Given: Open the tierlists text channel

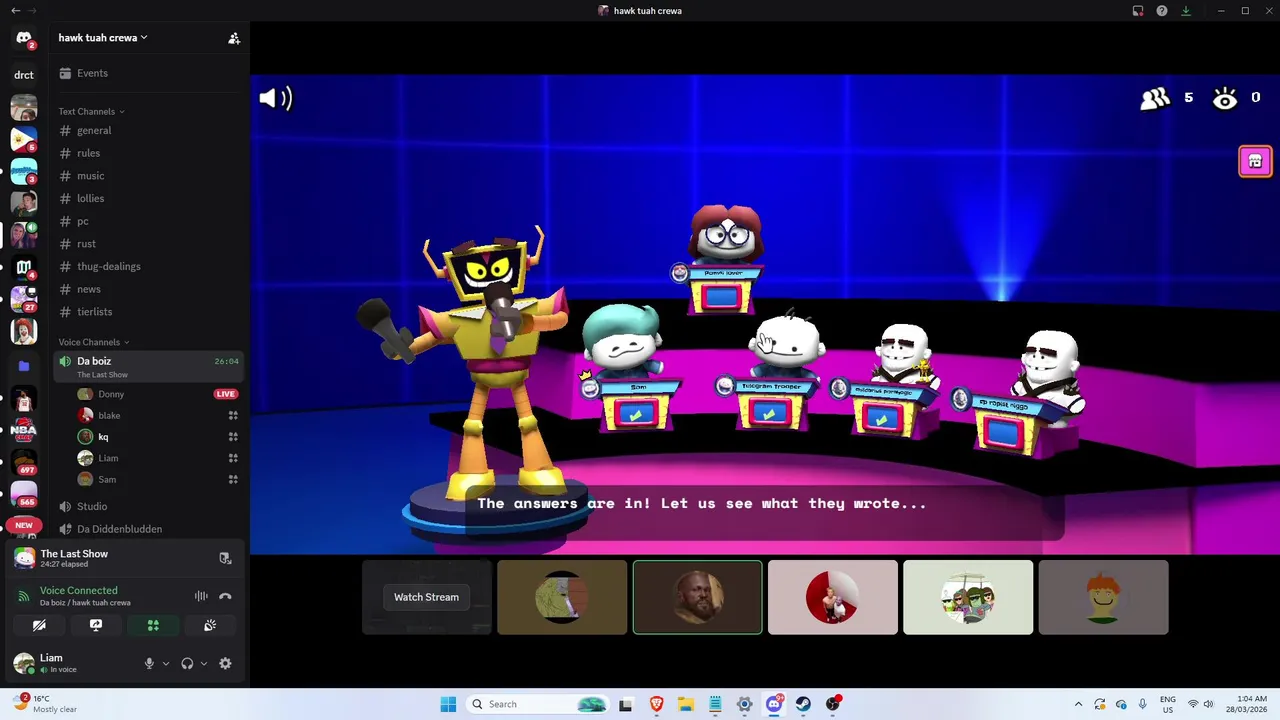Looking at the screenshot, I should click(x=150, y=312).
